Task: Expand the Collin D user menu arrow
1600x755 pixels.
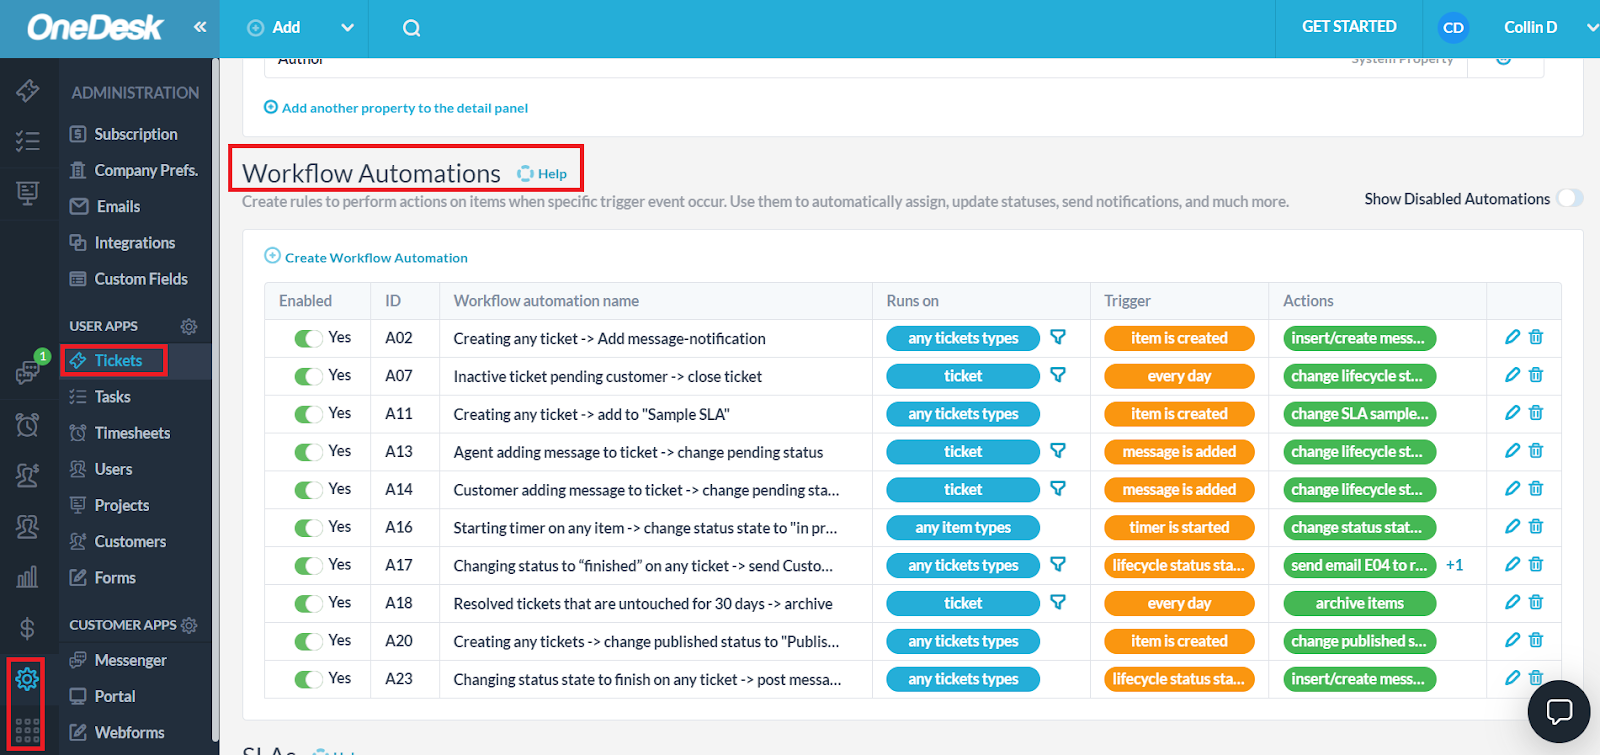Action: click(x=1591, y=28)
